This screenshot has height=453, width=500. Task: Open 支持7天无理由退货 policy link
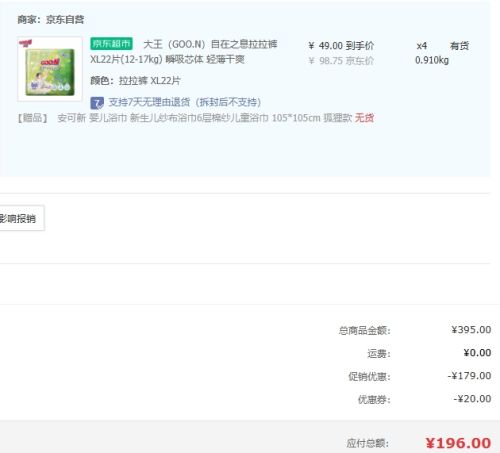(x=184, y=102)
